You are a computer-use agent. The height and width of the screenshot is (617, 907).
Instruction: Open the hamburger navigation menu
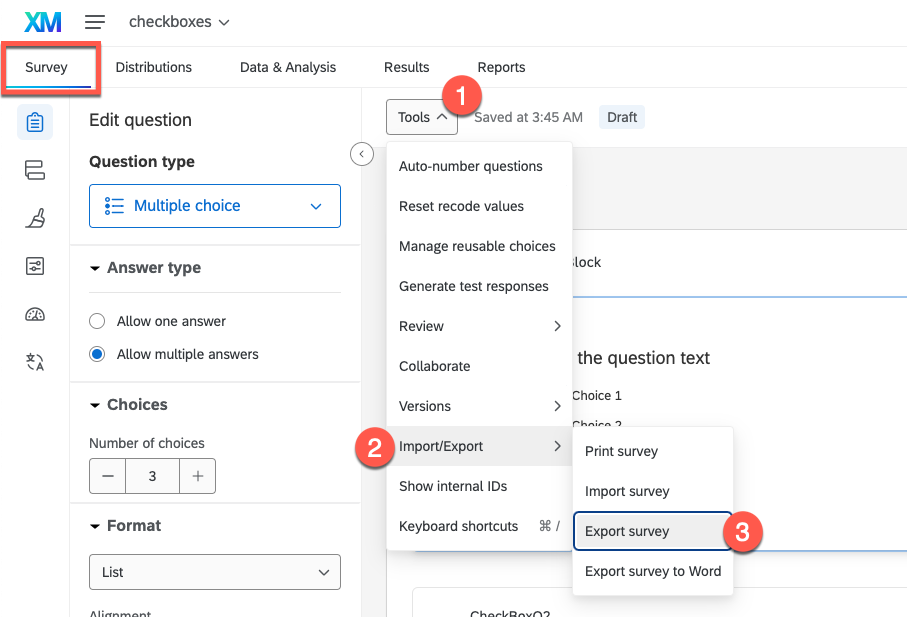pos(95,22)
